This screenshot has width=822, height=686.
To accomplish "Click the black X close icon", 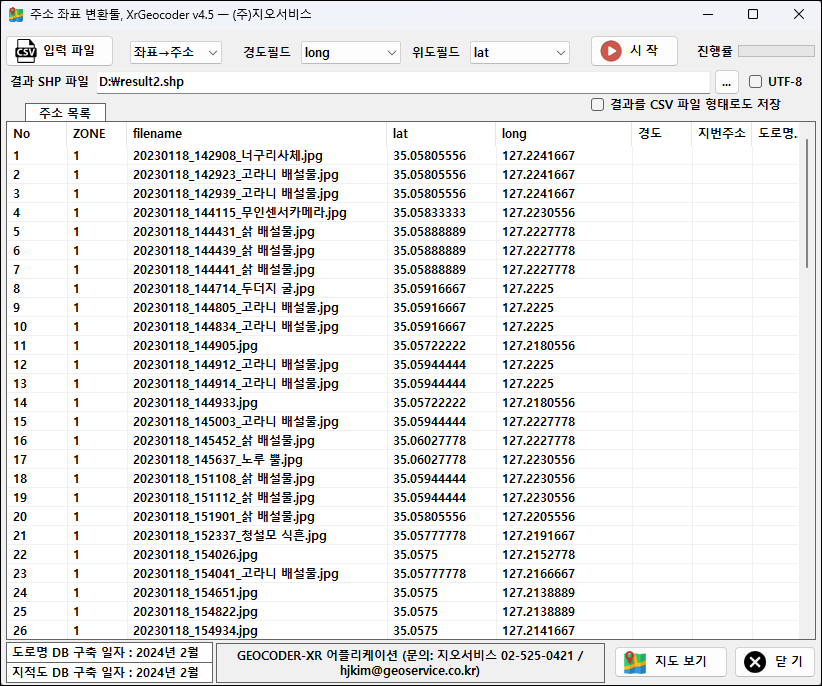I will click(x=755, y=662).
